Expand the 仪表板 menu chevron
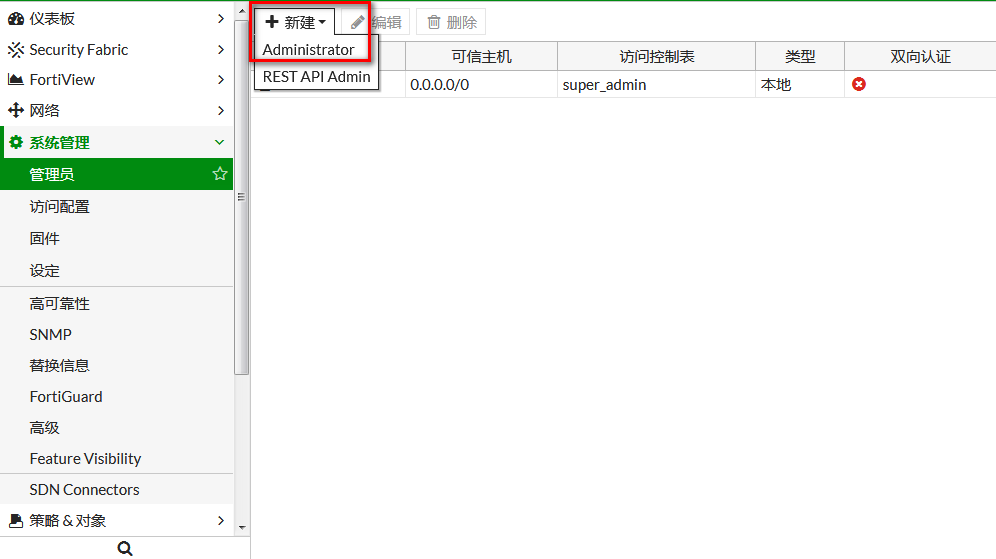The image size is (996, 559). point(220,19)
